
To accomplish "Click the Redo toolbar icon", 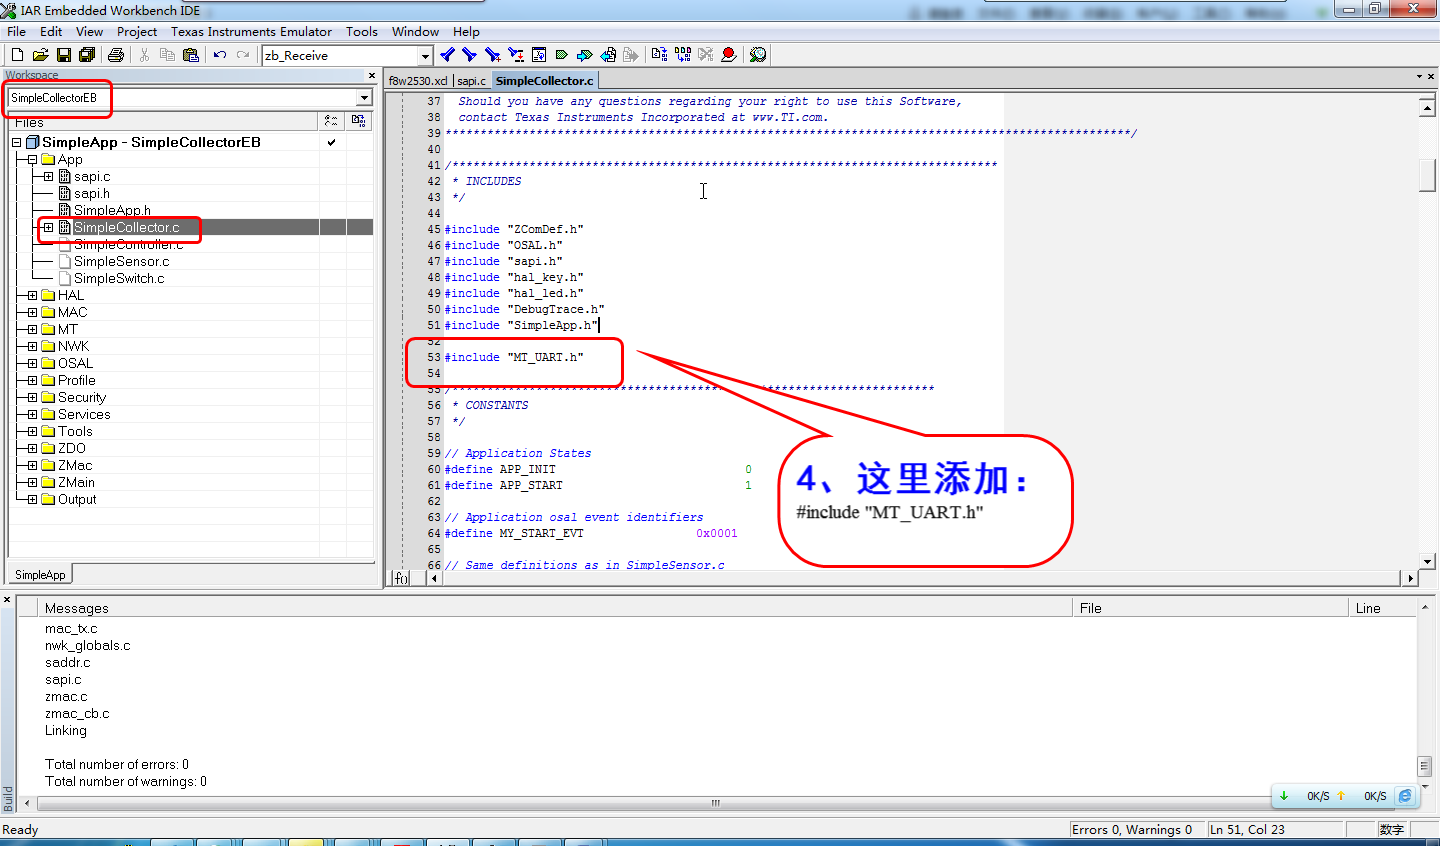I will click(x=243, y=55).
